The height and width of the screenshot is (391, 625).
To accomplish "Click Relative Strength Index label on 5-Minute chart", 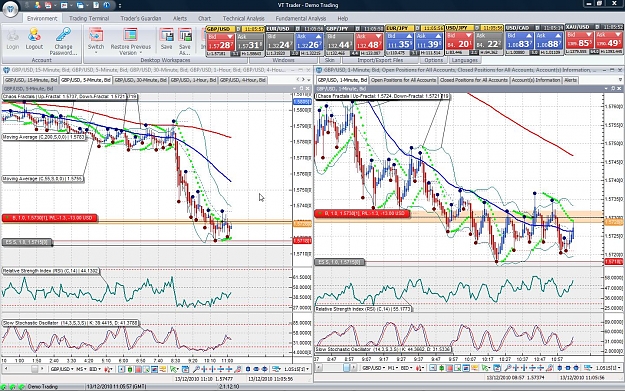I will click(x=51, y=271).
